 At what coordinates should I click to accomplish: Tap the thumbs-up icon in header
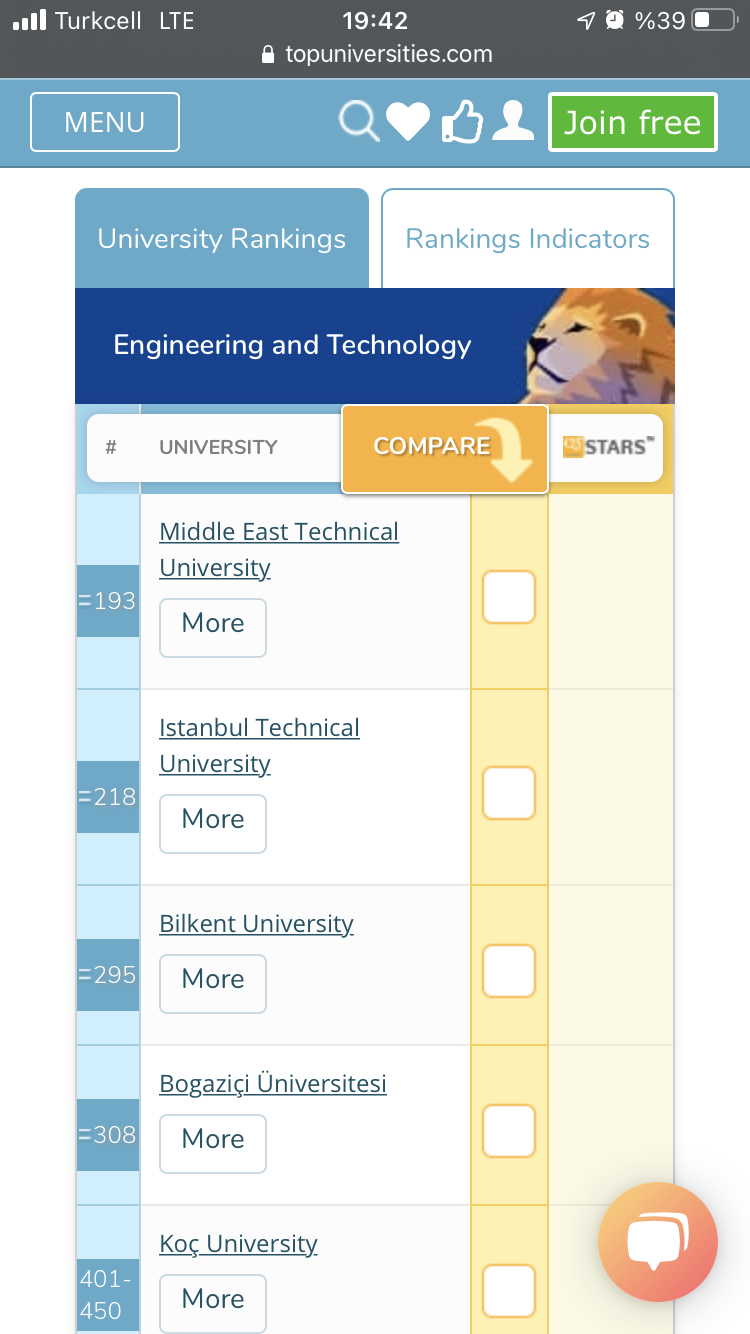point(462,123)
